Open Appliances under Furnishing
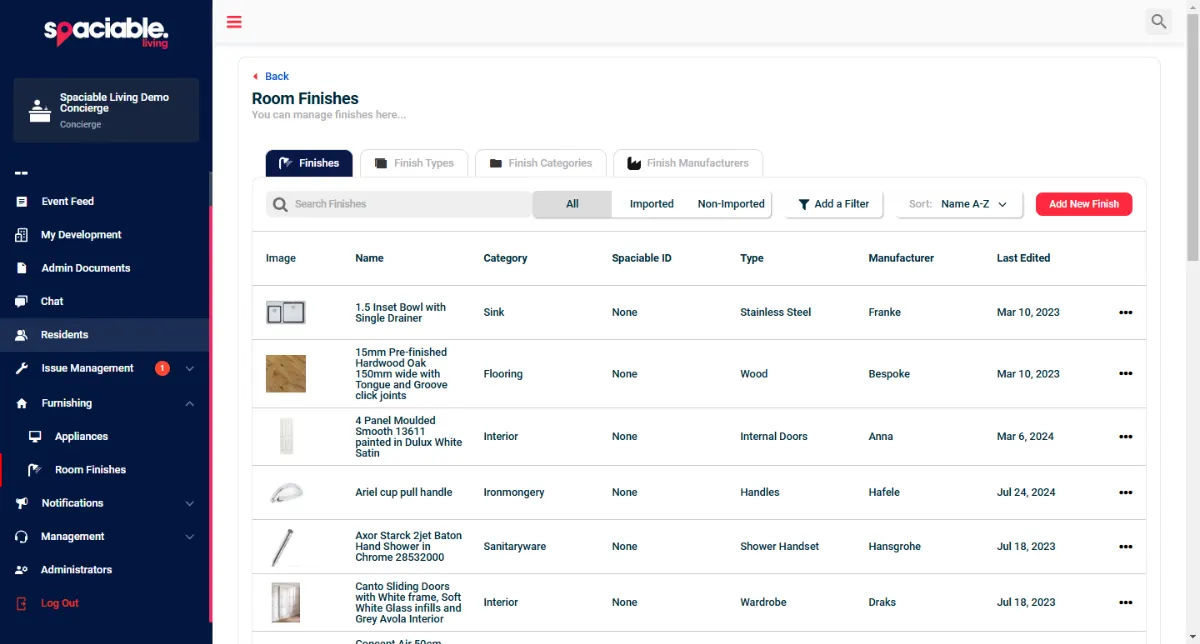This screenshot has height=644, width=1200. 81,436
